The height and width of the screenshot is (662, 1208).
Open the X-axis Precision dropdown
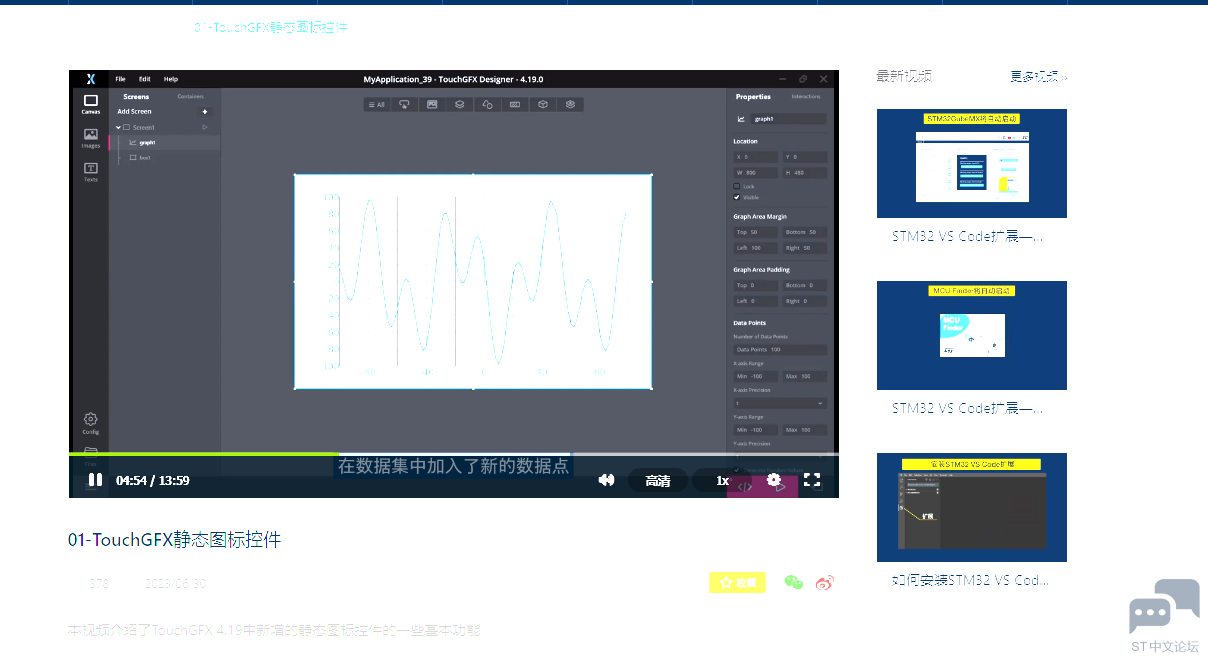tap(780, 403)
